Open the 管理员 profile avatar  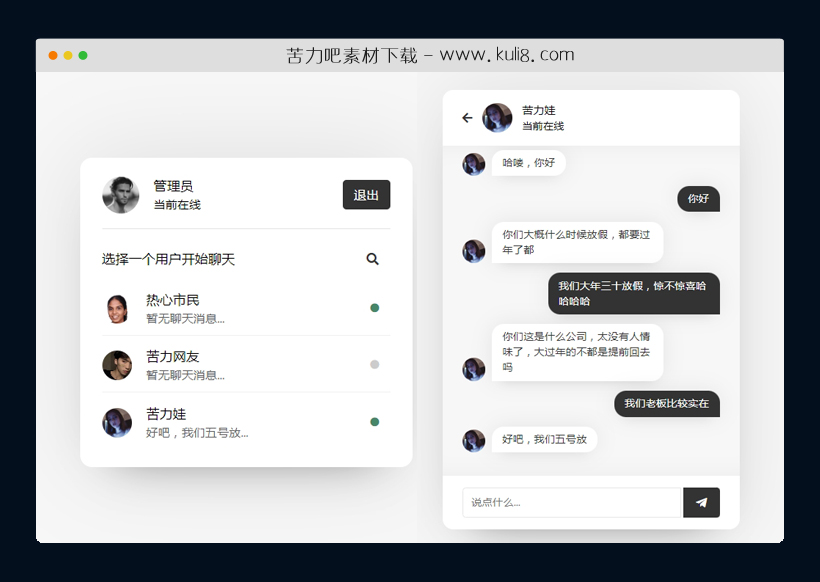121,195
